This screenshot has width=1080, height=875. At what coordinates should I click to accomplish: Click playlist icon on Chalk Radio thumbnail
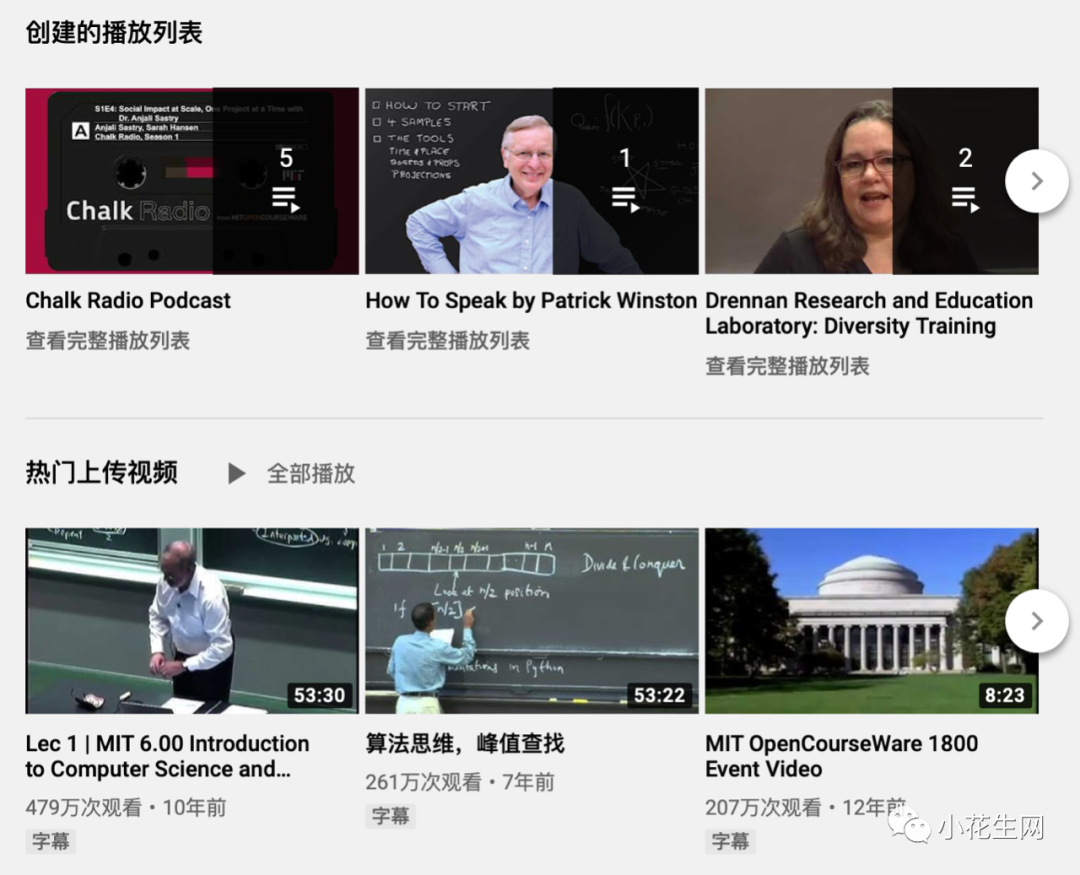point(286,199)
